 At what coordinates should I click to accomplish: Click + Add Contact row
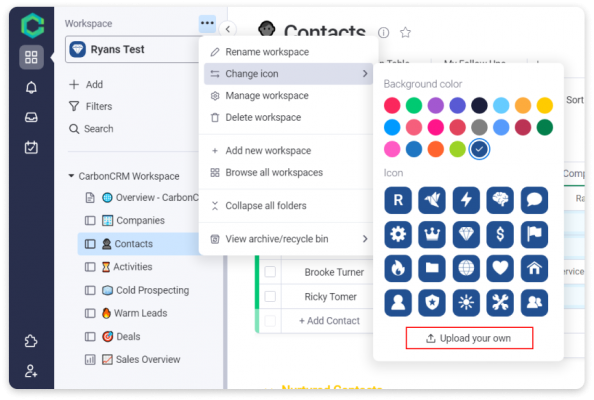[329, 321]
